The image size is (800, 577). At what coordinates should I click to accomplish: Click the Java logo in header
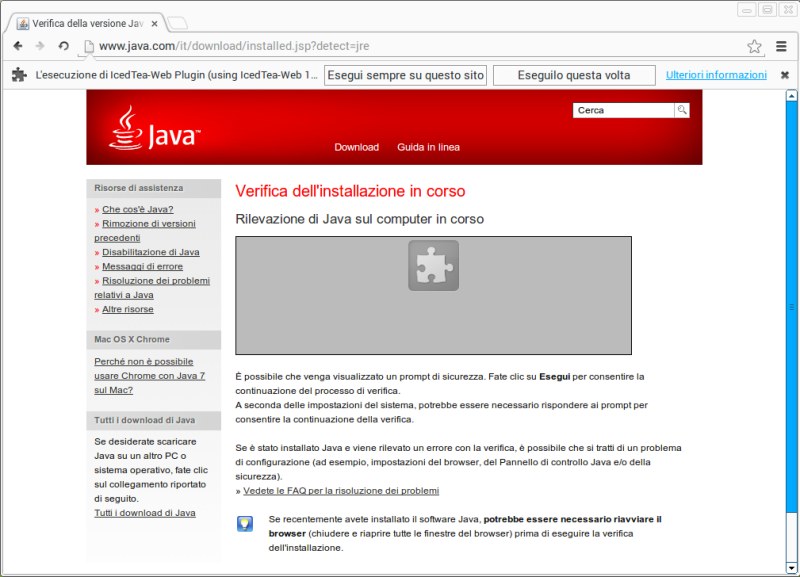155,128
